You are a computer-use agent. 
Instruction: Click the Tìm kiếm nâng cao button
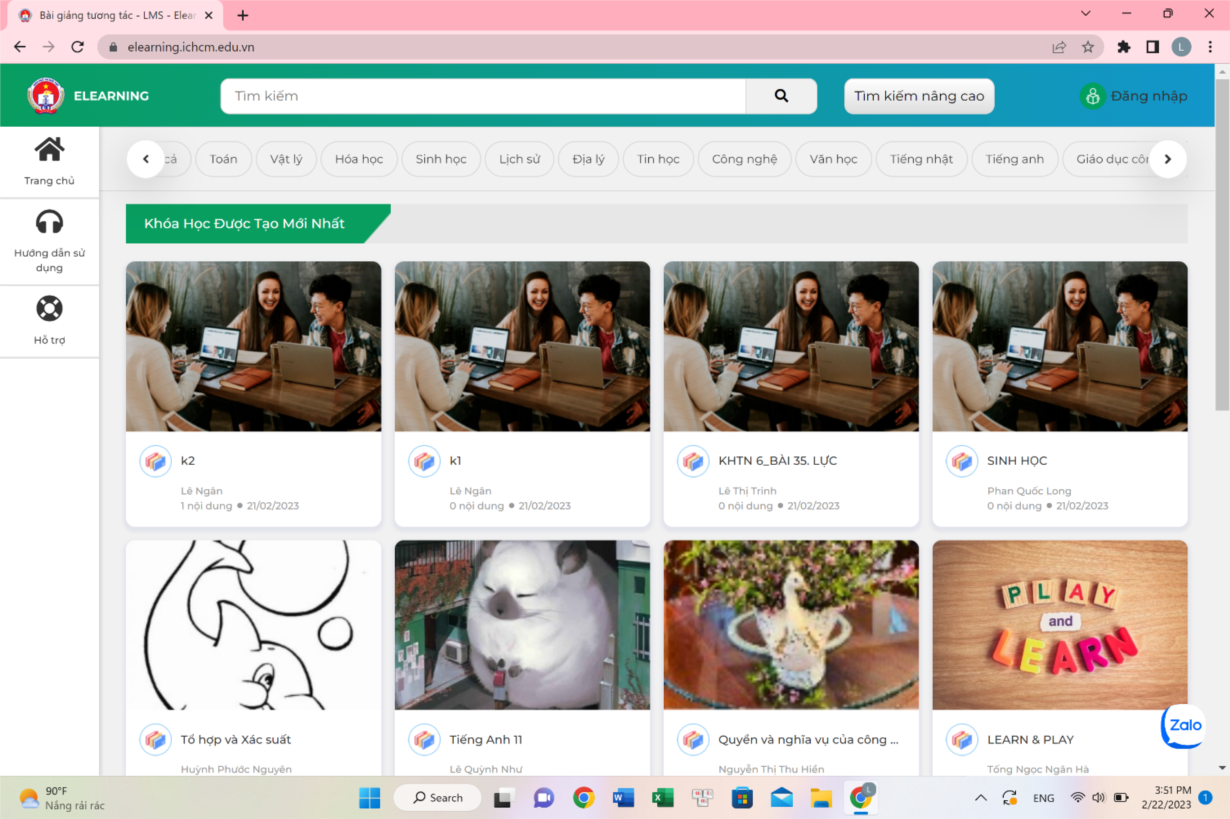(x=919, y=96)
